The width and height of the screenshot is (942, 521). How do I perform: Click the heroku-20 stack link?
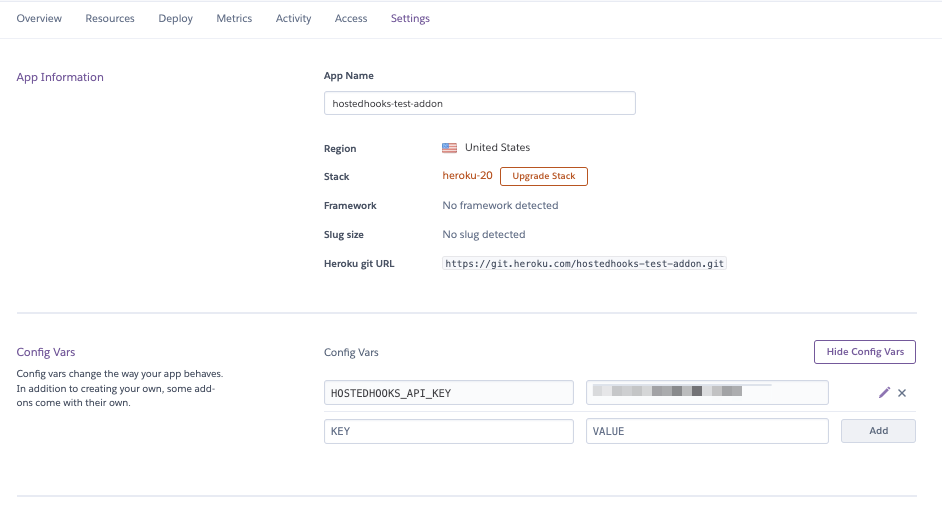click(x=467, y=175)
